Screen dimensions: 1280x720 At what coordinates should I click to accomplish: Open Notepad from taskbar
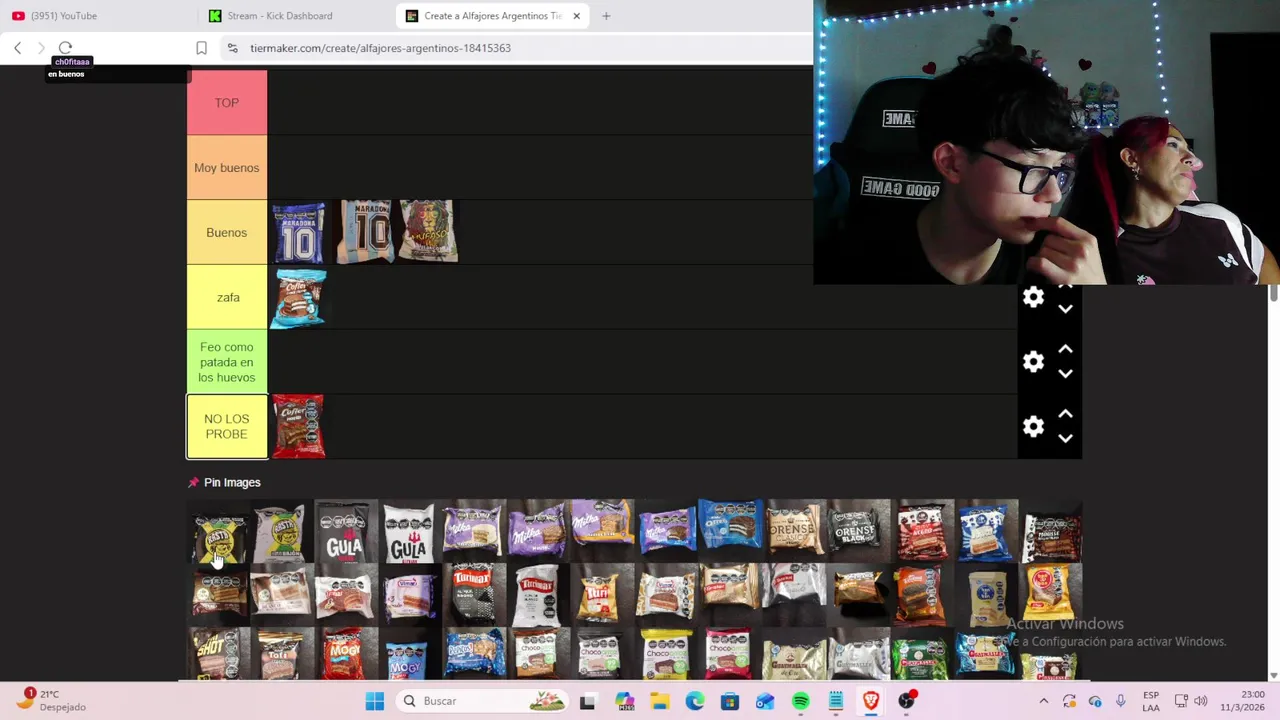tap(836, 701)
